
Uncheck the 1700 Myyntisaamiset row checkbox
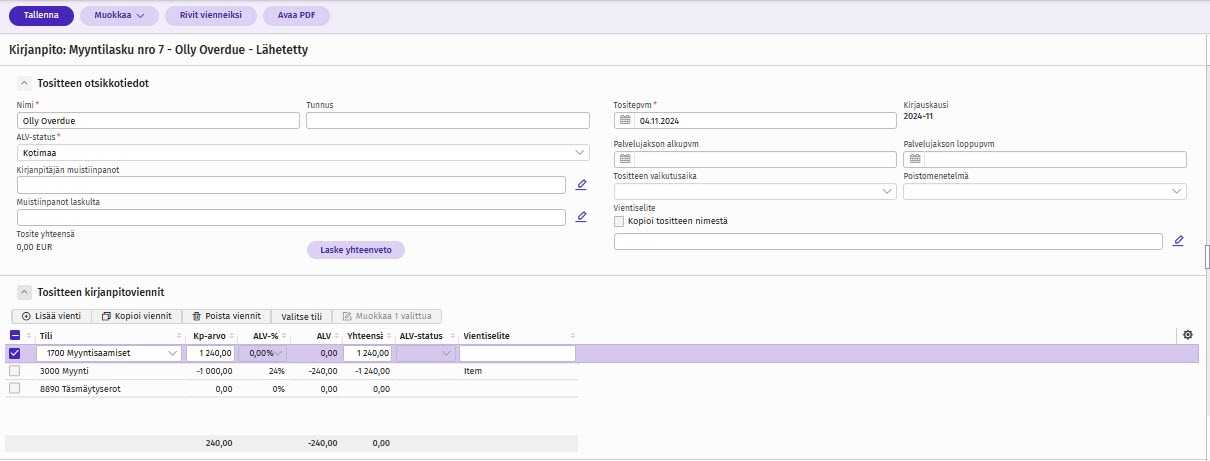[14, 353]
